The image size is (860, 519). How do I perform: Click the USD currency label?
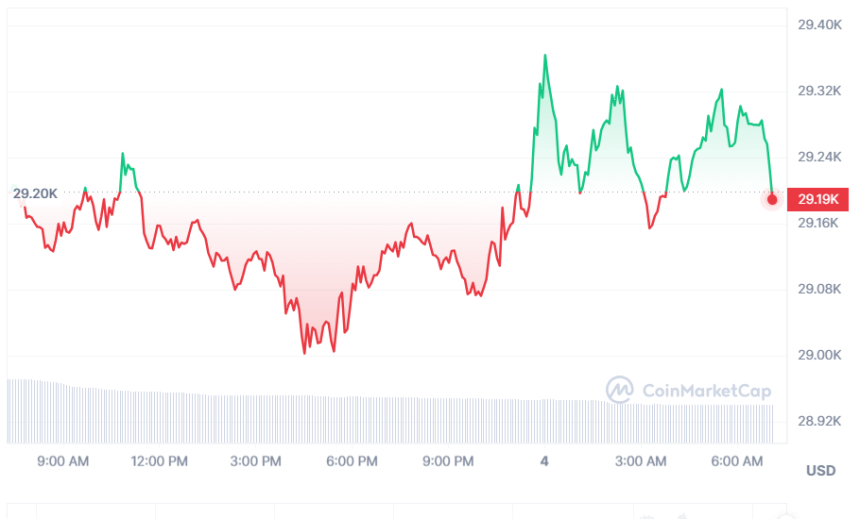point(820,470)
